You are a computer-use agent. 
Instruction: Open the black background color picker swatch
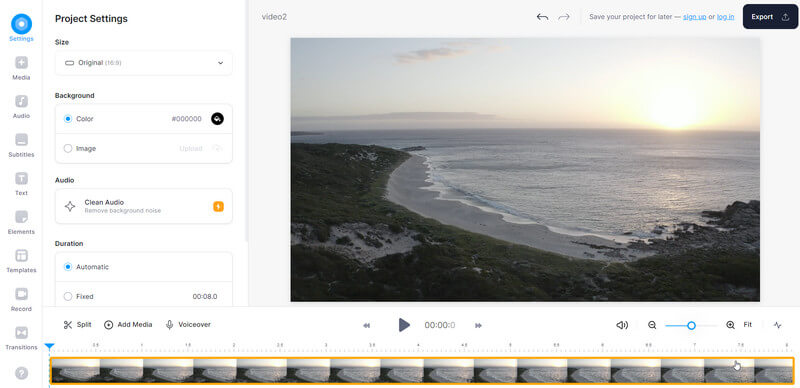(217, 119)
